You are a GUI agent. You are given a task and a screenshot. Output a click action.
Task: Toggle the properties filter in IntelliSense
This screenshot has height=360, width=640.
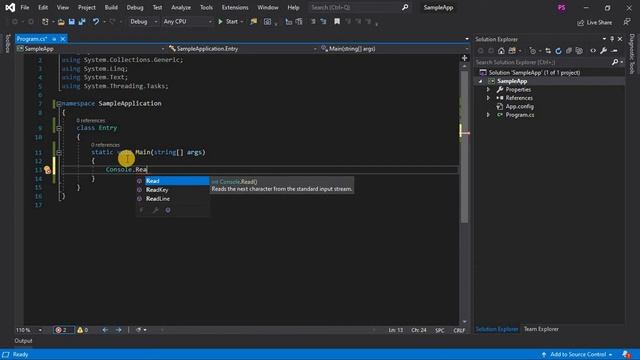coord(155,210)
